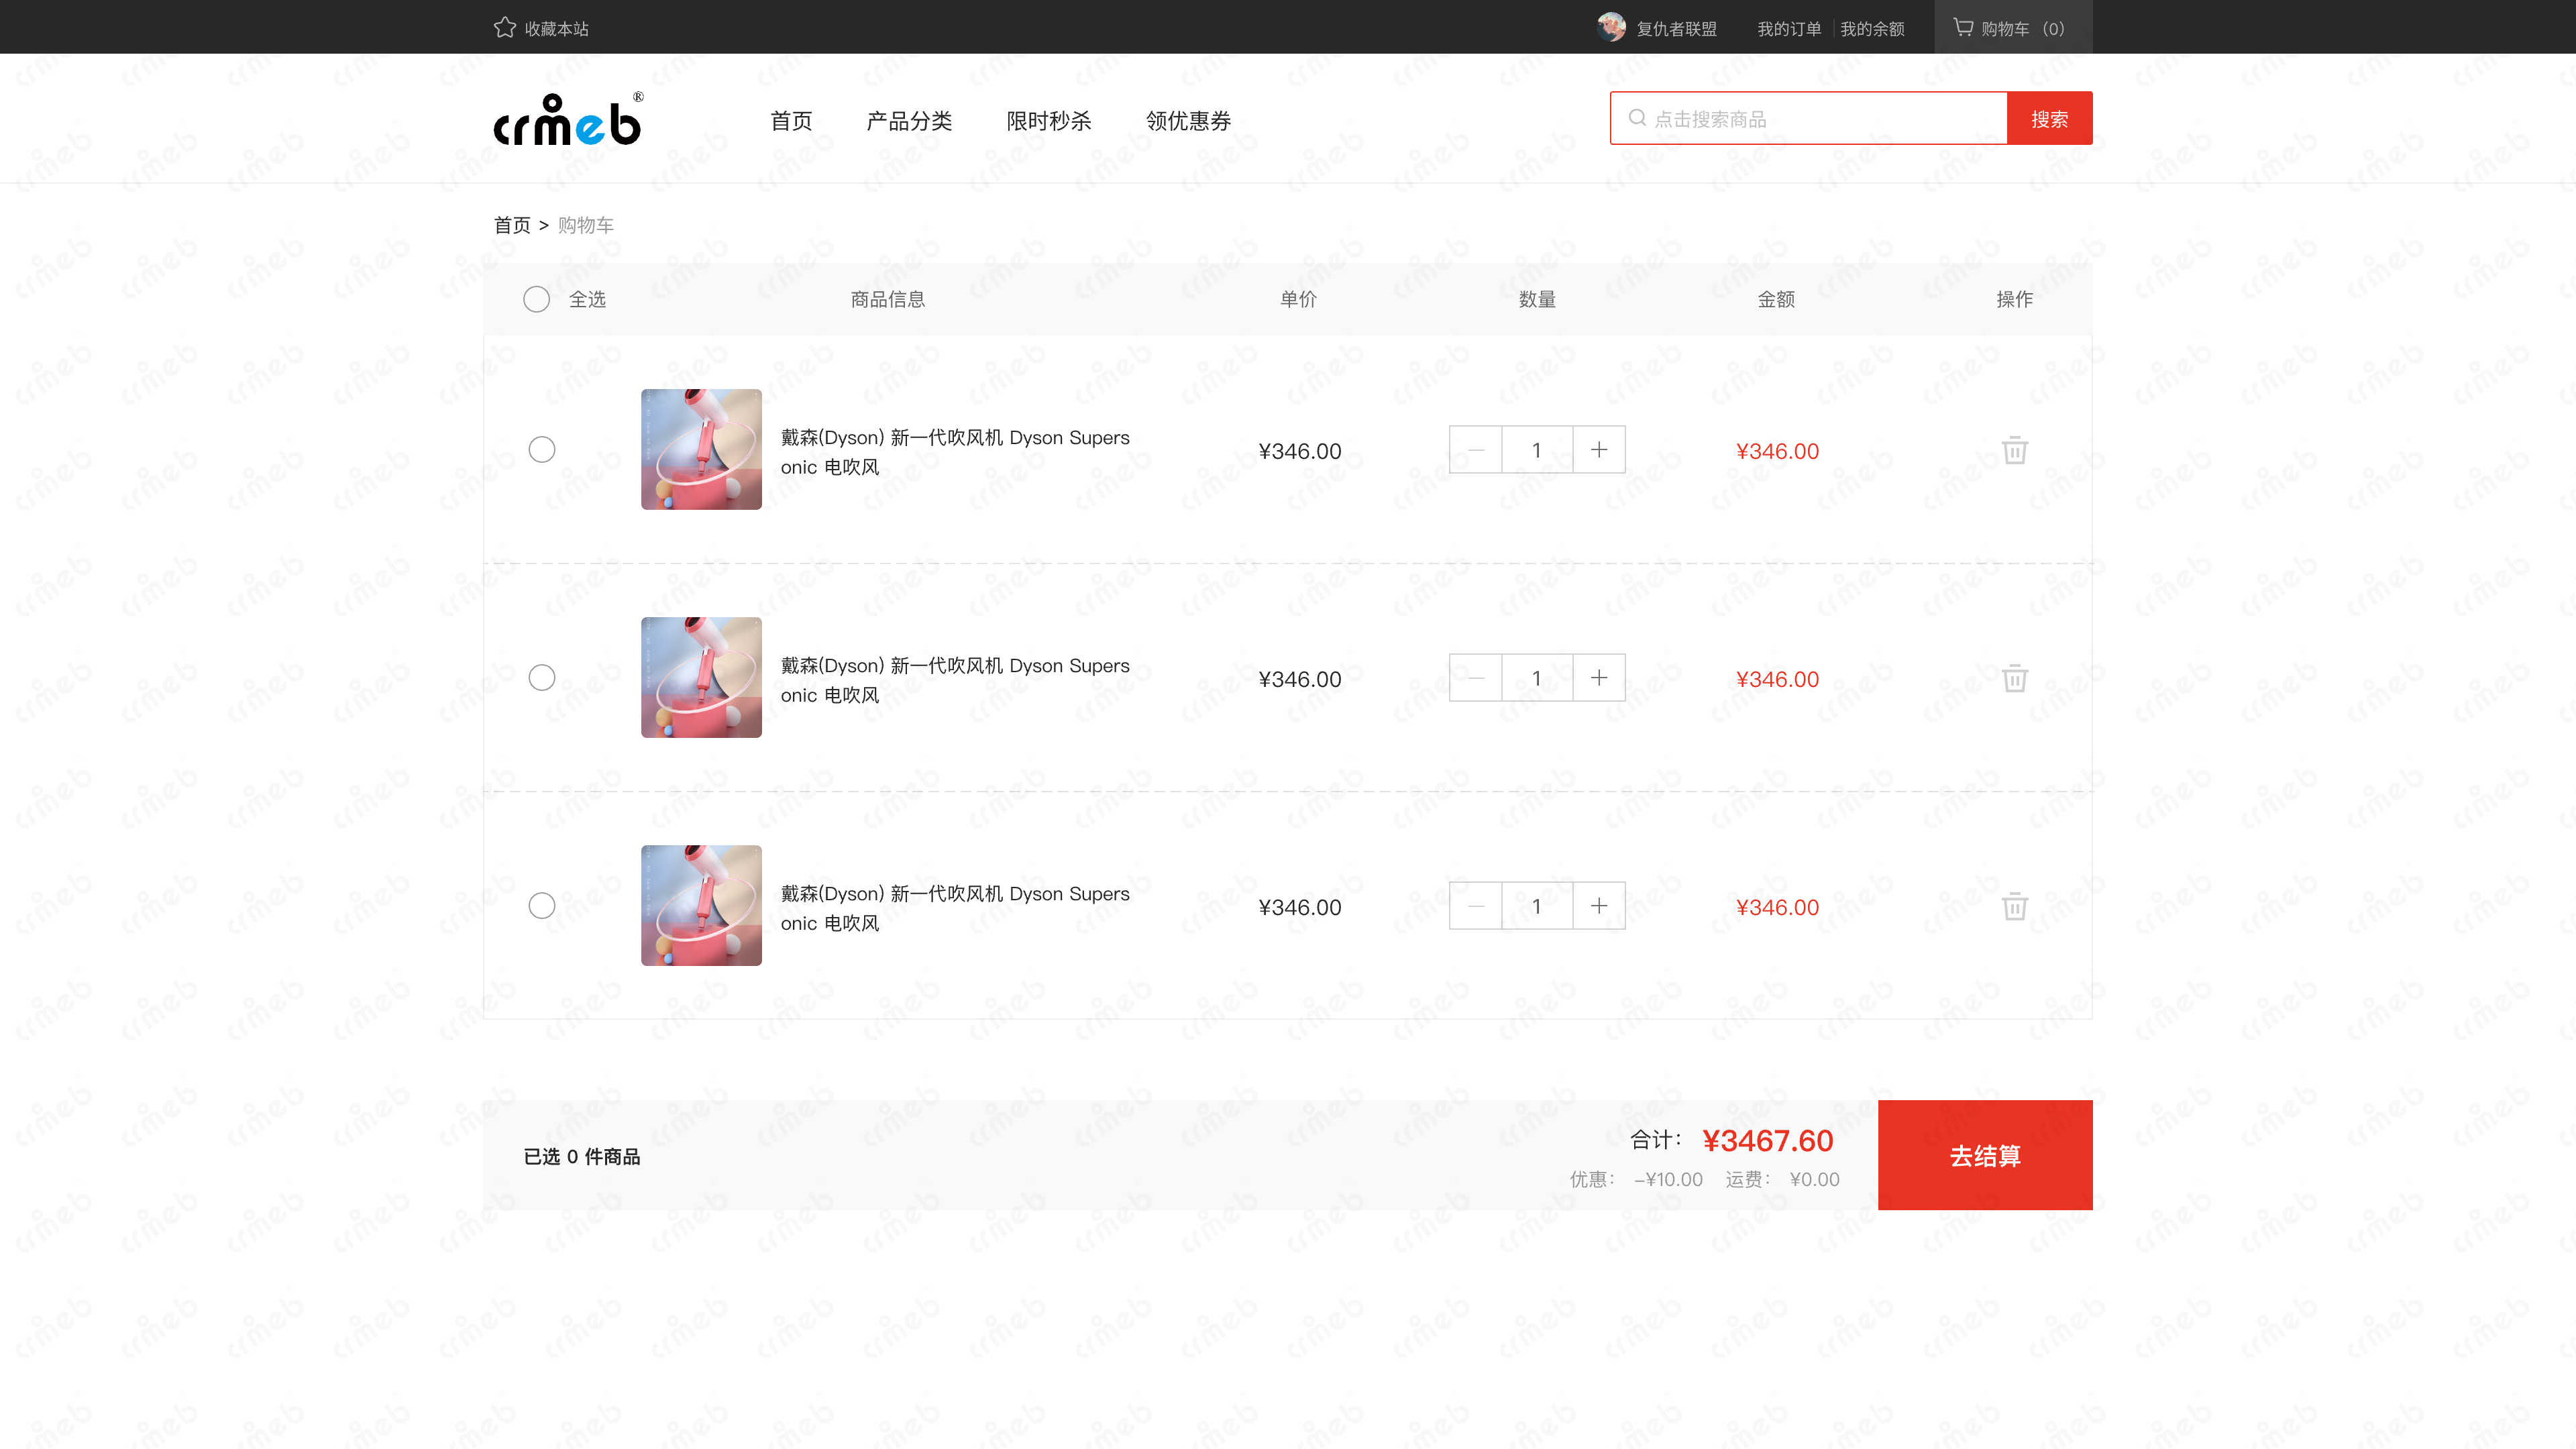Screen dimensions: 2576x1449
Task: Click the crmeb logo
Action: (568, 121)
